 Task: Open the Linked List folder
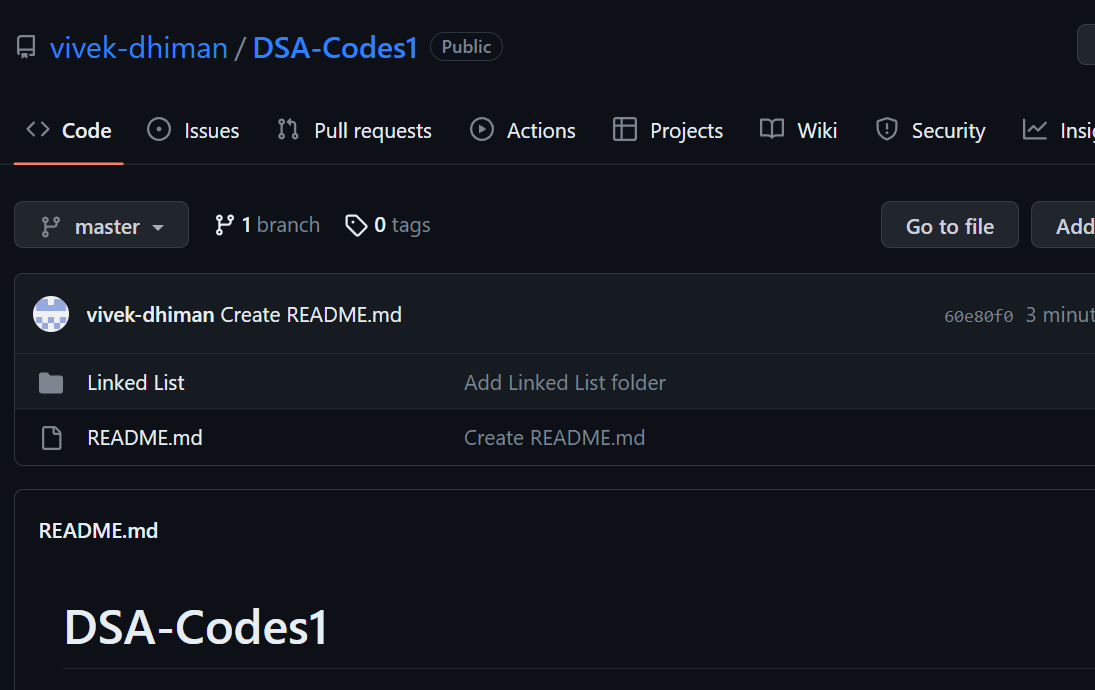tap(136, 383)
